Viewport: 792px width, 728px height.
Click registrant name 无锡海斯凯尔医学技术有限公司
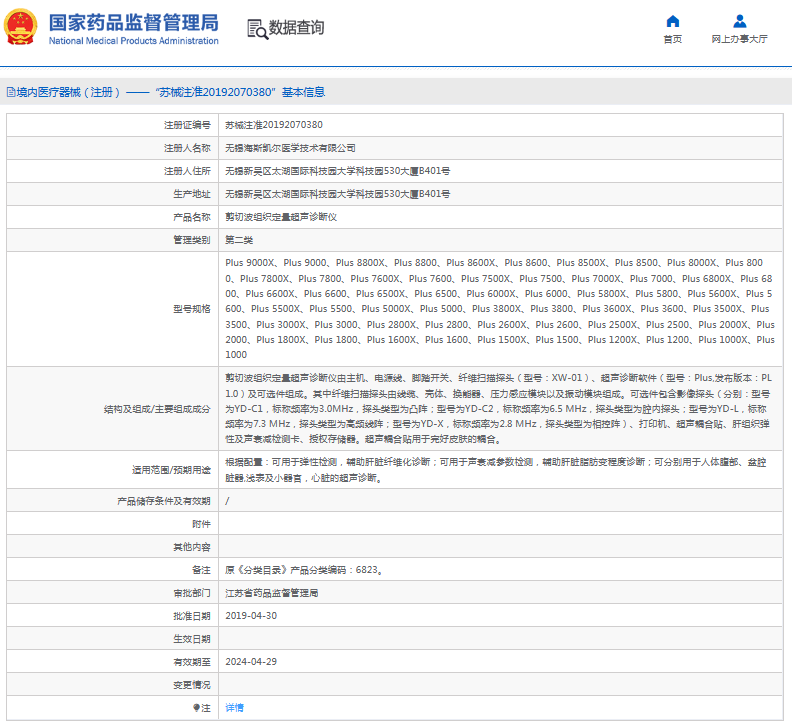pos(289,148)
